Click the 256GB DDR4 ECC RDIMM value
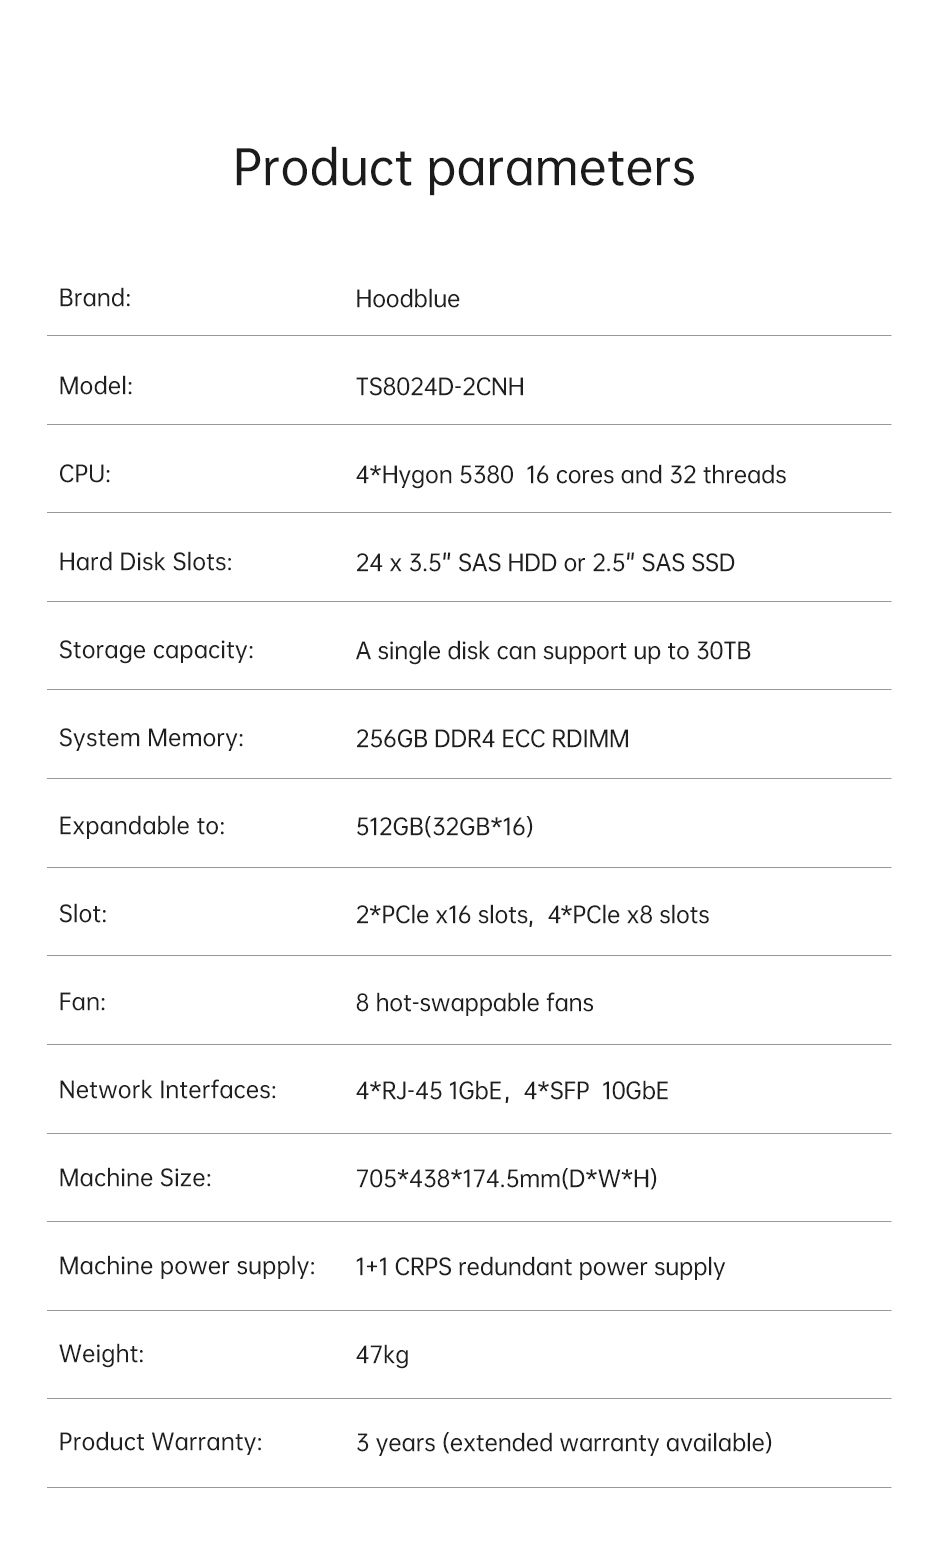The height and width of the screenshot is (1553, 930). [x=492, y=739]
